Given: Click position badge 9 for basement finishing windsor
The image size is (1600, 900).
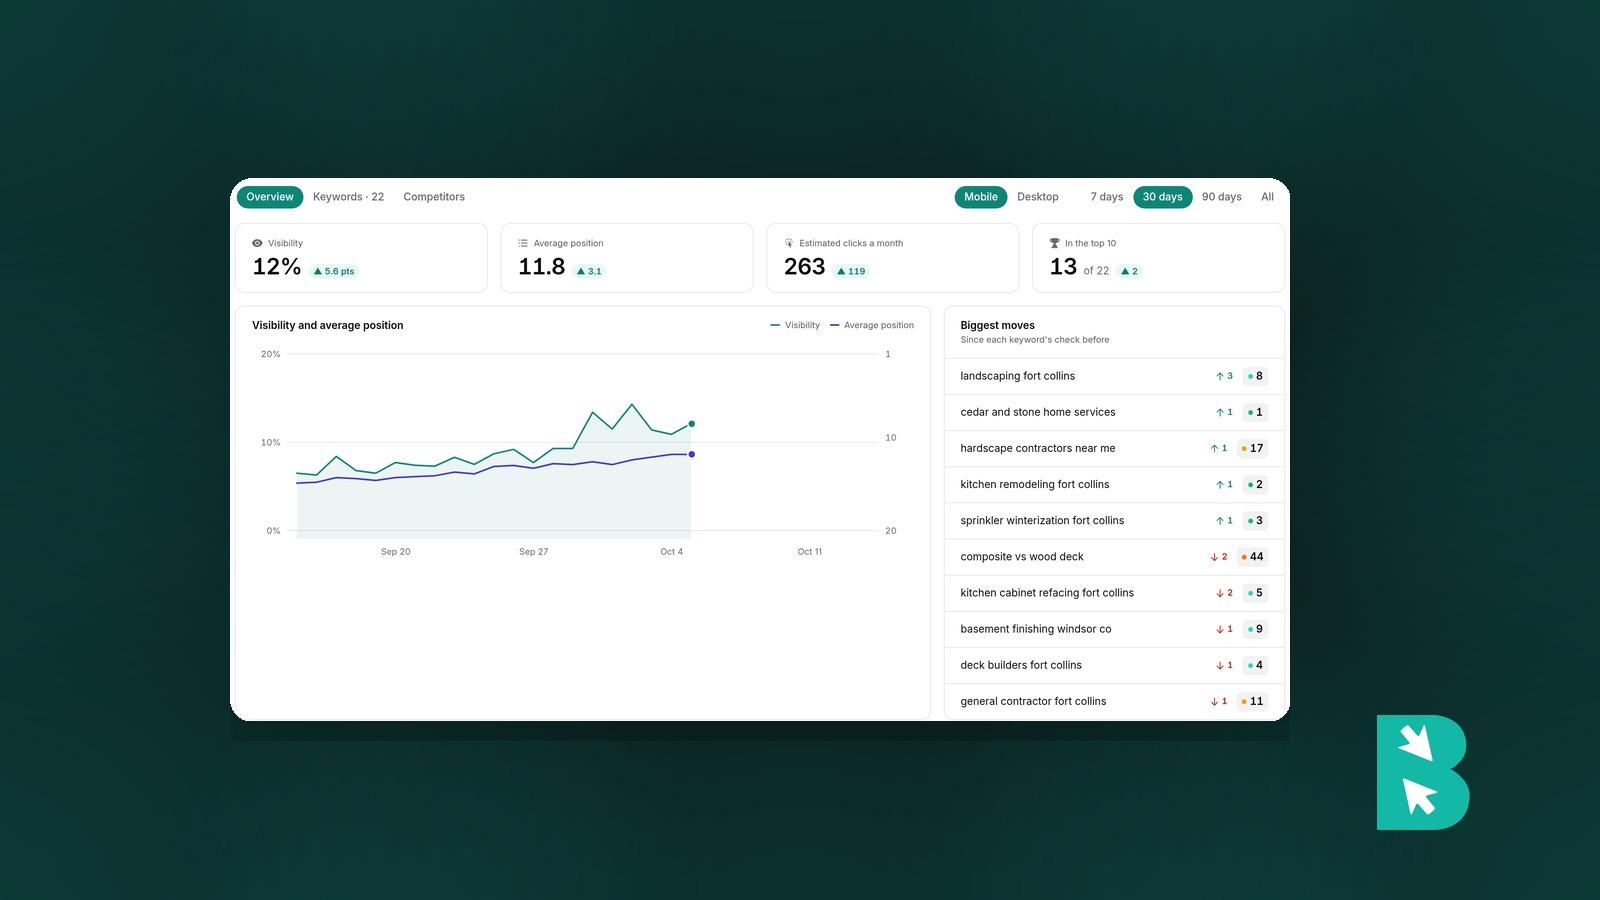Looking at the screenshot, I should point(1255,629).
